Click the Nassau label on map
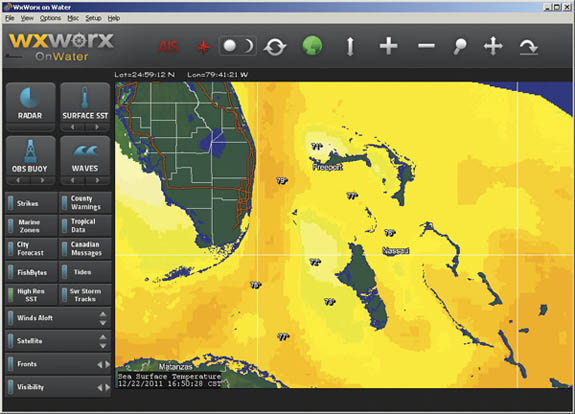This screenshot has width=575, height=414. [x=396, y=251]
